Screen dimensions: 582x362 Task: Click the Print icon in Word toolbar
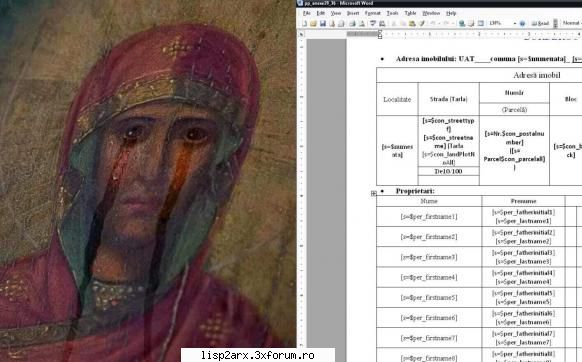pyautogui.click(x=352, y=23)
